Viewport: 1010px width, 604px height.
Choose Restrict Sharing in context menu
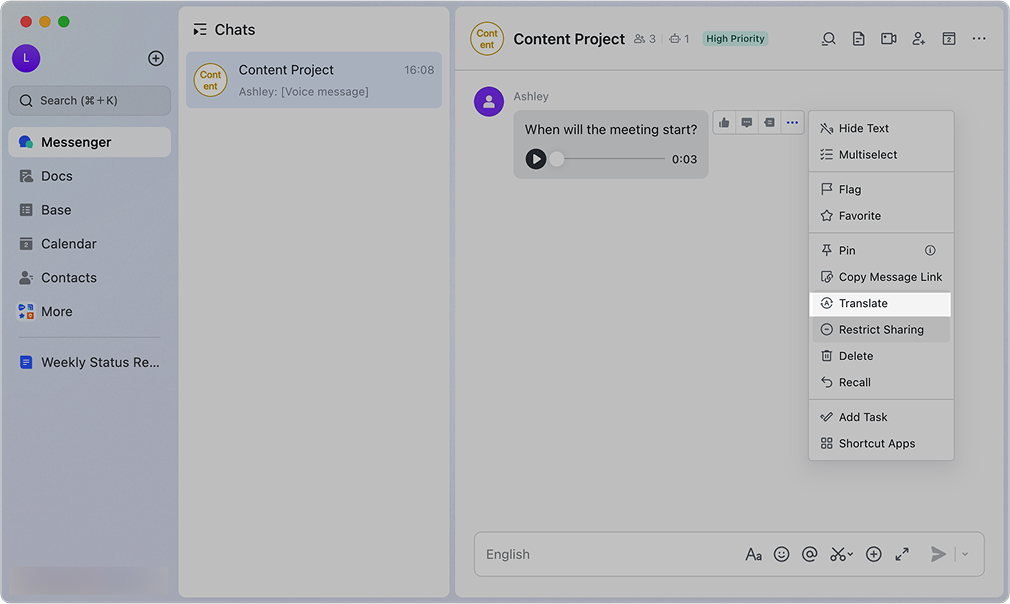880,330
